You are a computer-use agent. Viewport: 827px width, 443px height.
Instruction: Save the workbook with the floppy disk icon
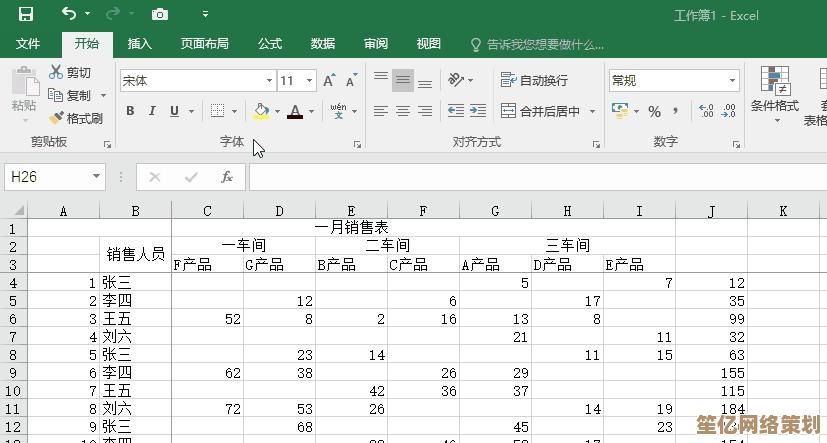25,14
